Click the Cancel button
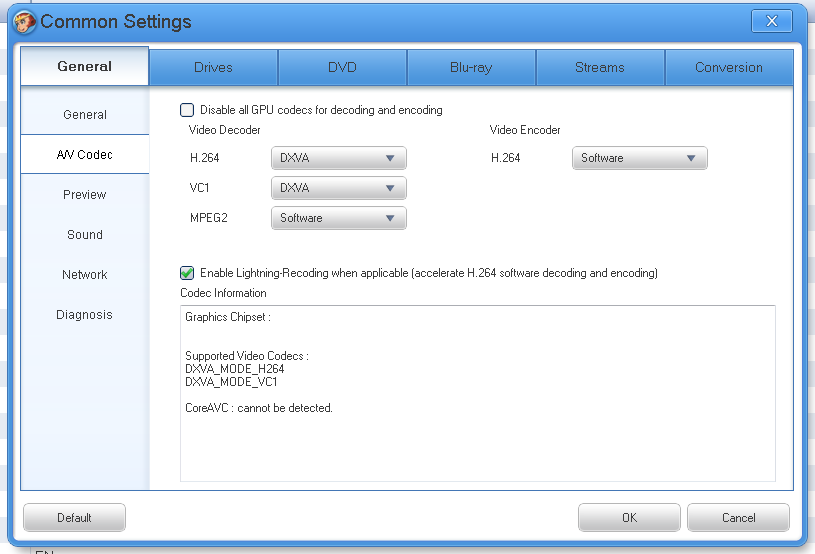Image resolution: width=815 pixels, height=554 pixels. (739, 518)
